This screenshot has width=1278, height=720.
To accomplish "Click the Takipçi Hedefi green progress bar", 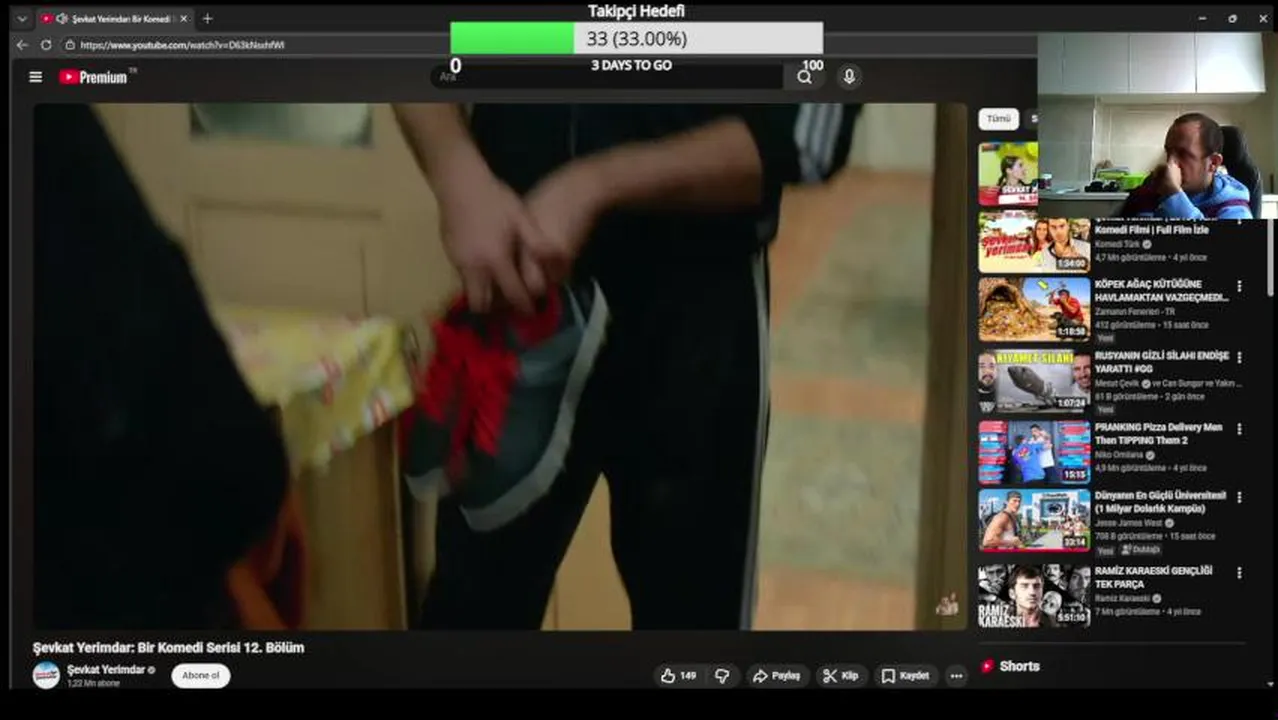I will (x=512, y=38).
